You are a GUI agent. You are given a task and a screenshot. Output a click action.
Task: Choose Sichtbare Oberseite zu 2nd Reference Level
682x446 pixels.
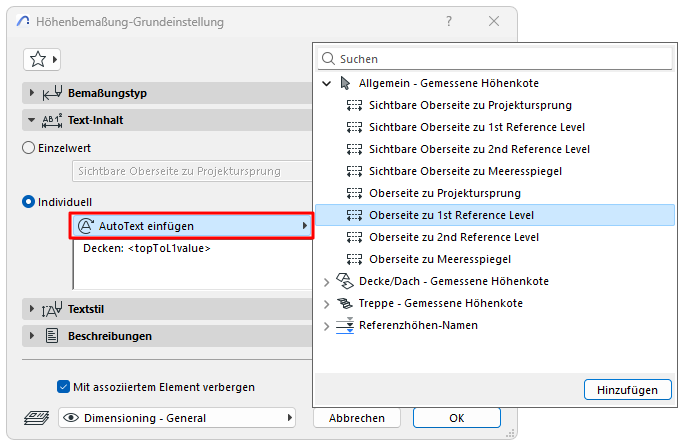(x=495, y=149)
